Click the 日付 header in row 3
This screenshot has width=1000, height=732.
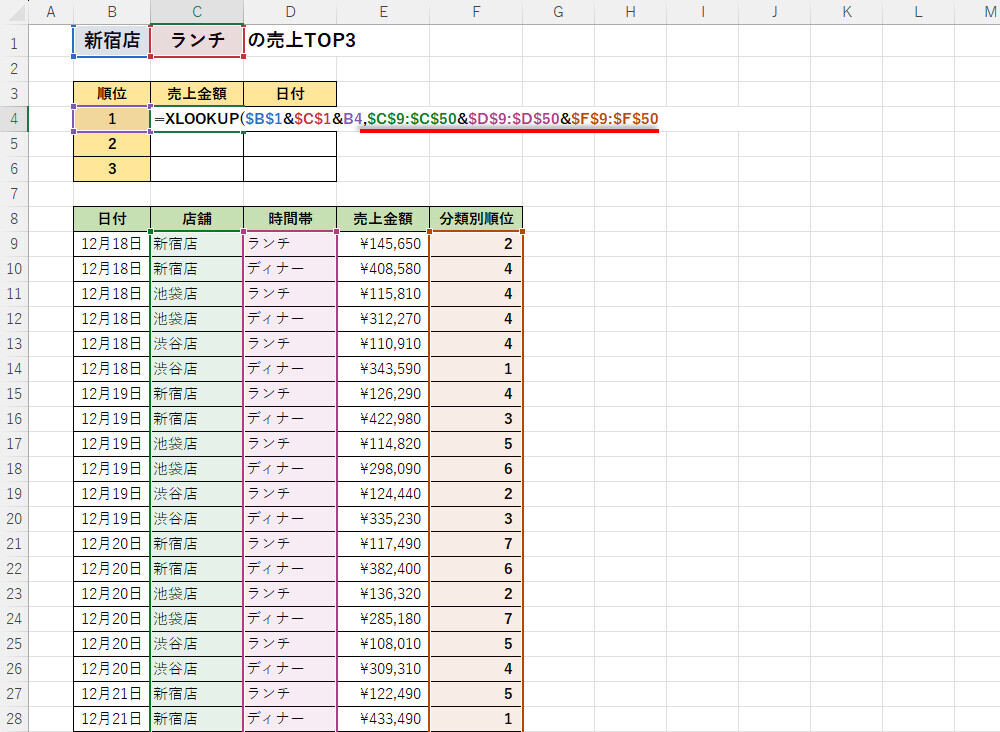[290, 94]
